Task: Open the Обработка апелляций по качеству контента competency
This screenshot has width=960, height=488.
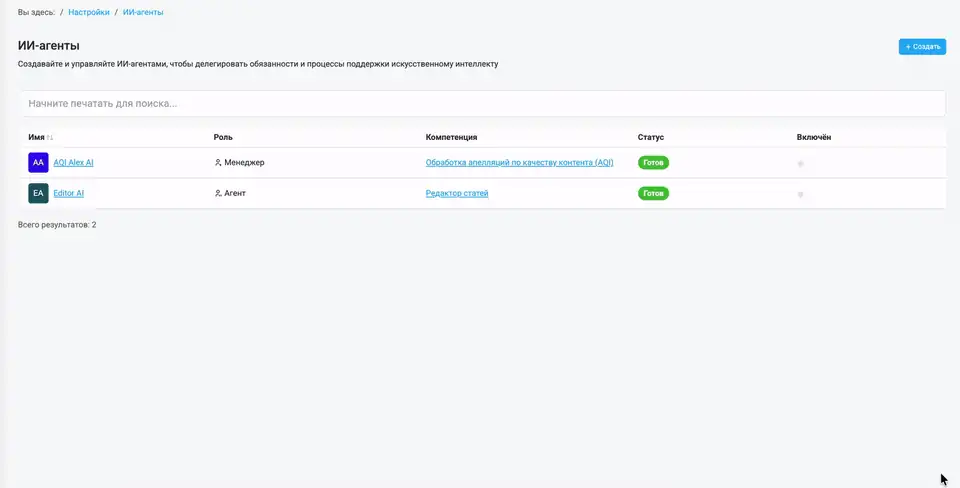Action: click(519, 162)
